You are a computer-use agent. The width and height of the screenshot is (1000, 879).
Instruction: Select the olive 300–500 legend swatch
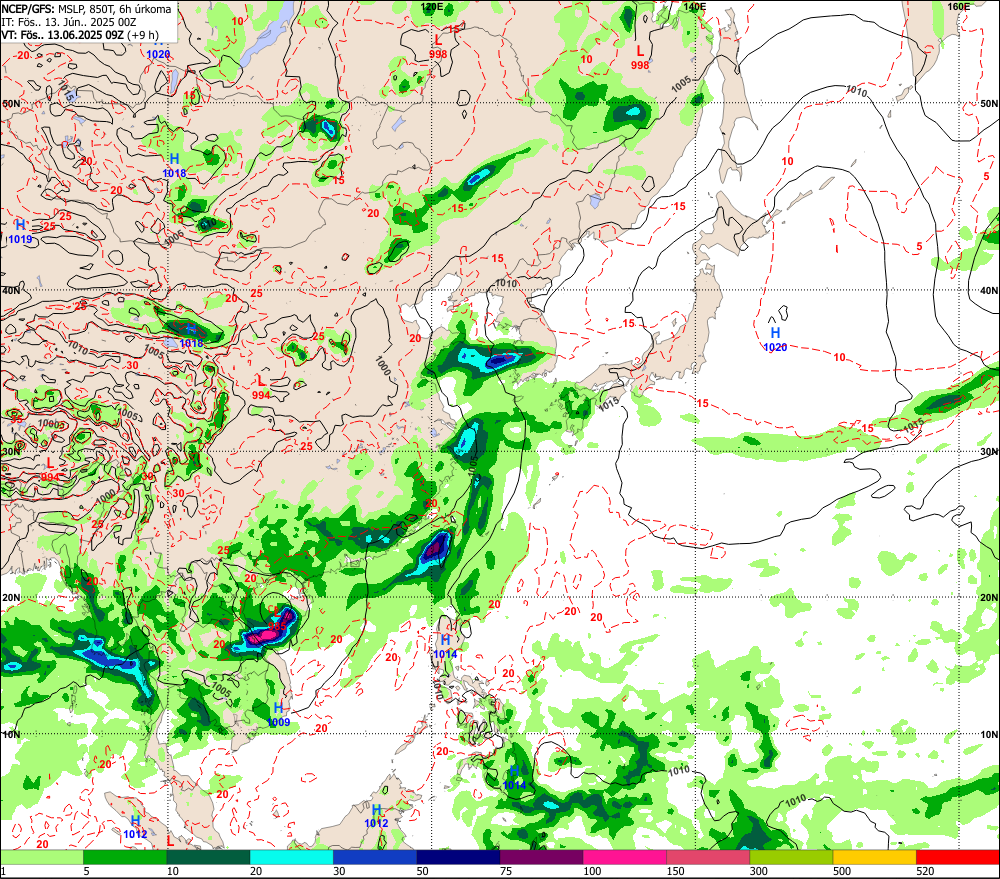(x=791, y=857)
